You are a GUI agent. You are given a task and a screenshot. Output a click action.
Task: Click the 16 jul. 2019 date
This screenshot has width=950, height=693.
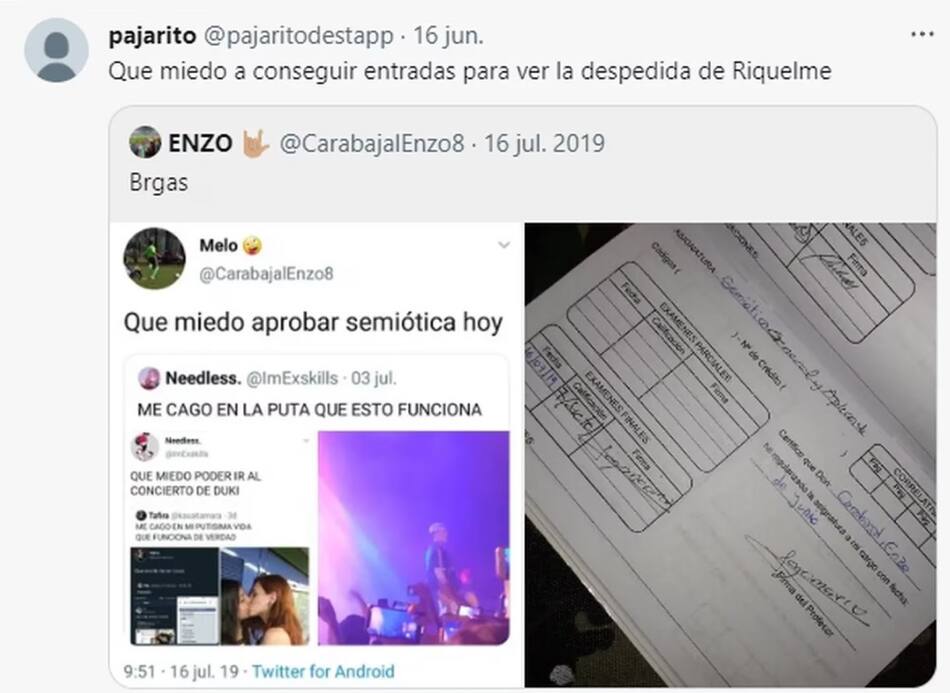click(544, 144)
